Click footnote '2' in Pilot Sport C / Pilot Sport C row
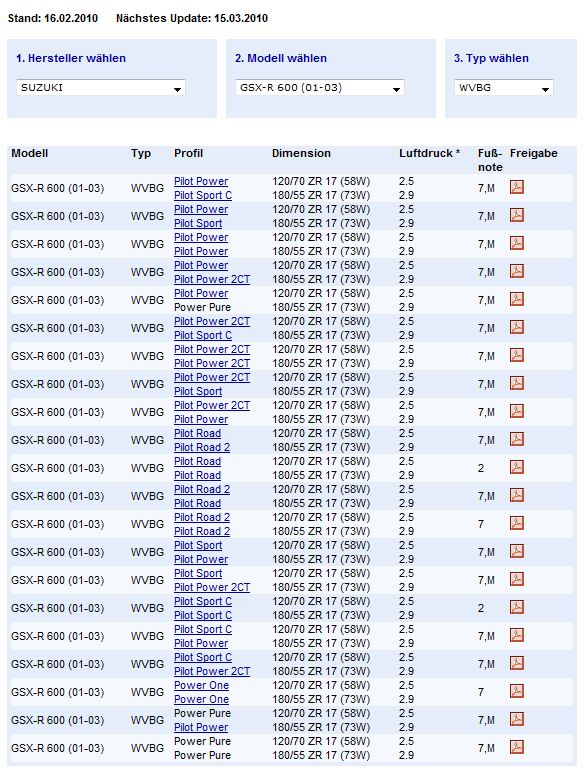This screenshot has height=774, width=585. tap(481, 608)
